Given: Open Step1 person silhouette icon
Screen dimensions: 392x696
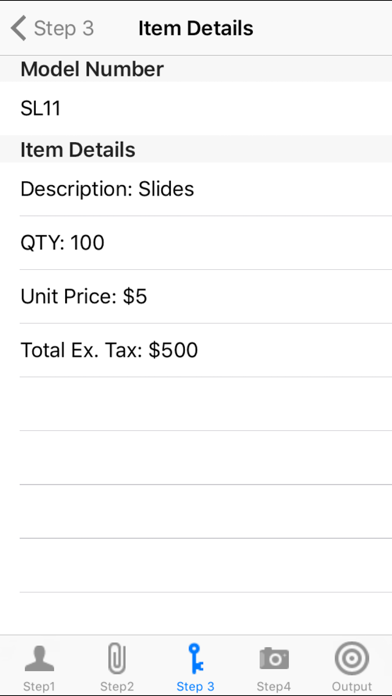Looking at the screenshot, I should (40, 658).
